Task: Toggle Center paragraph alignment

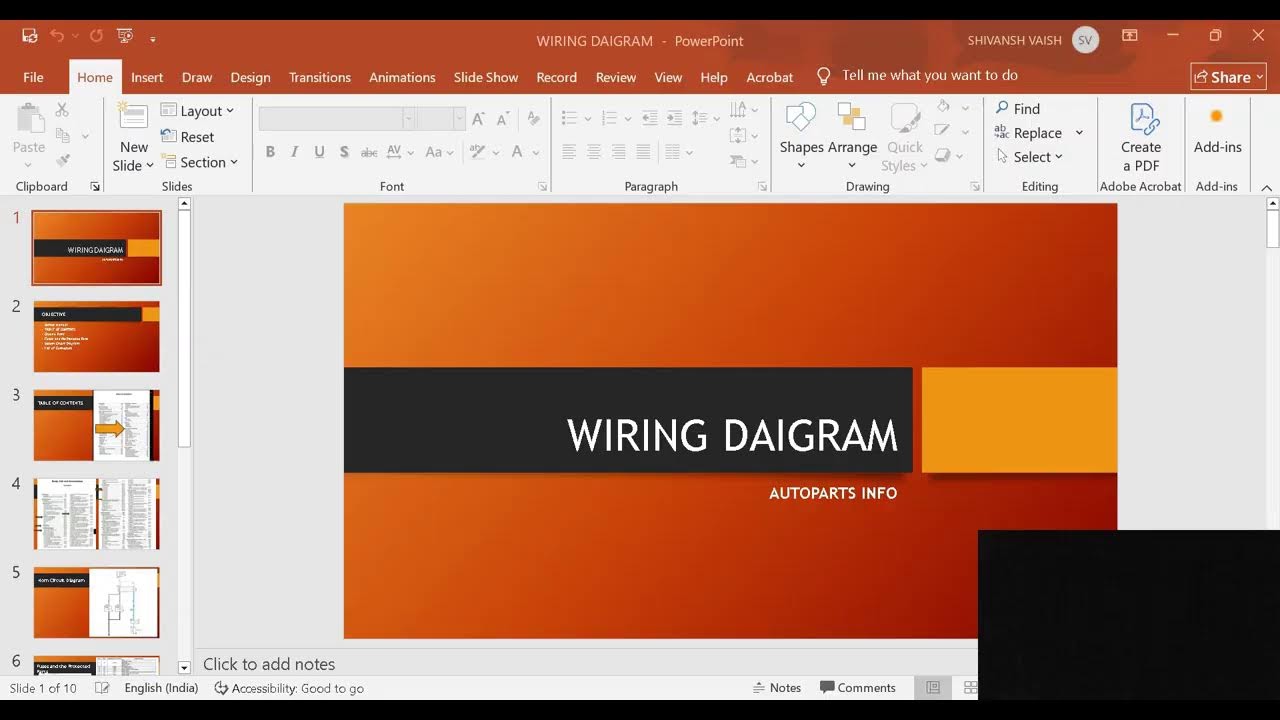Action: click(594, 152)
